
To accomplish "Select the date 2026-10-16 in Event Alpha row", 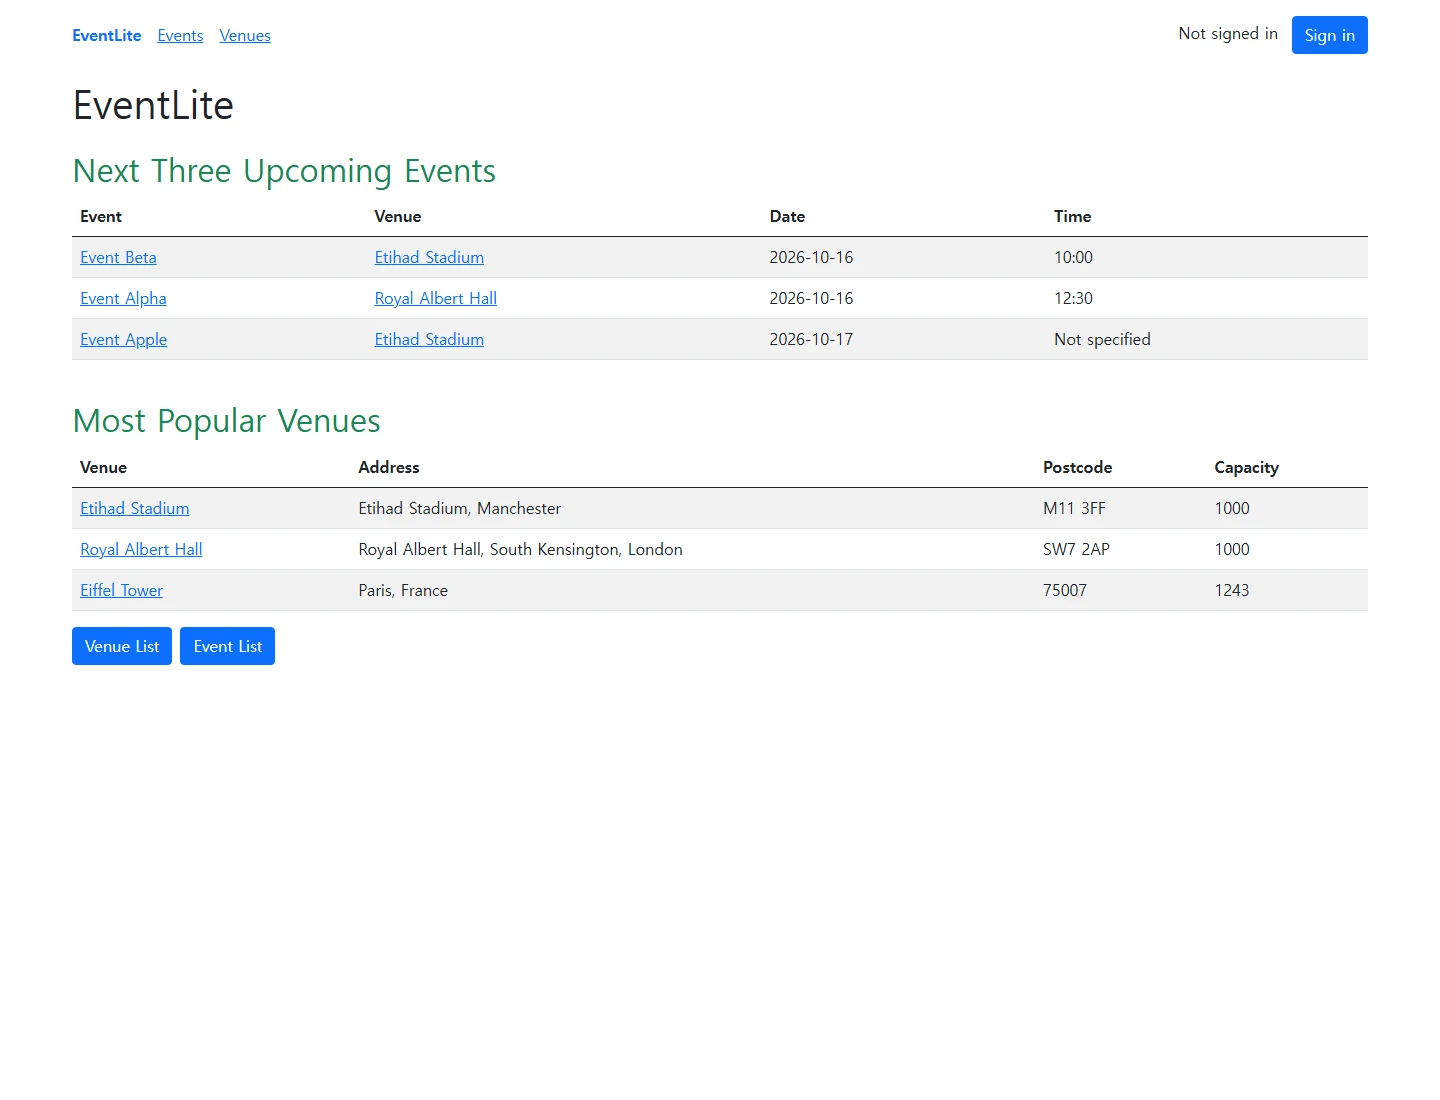I will pos(811,298).
